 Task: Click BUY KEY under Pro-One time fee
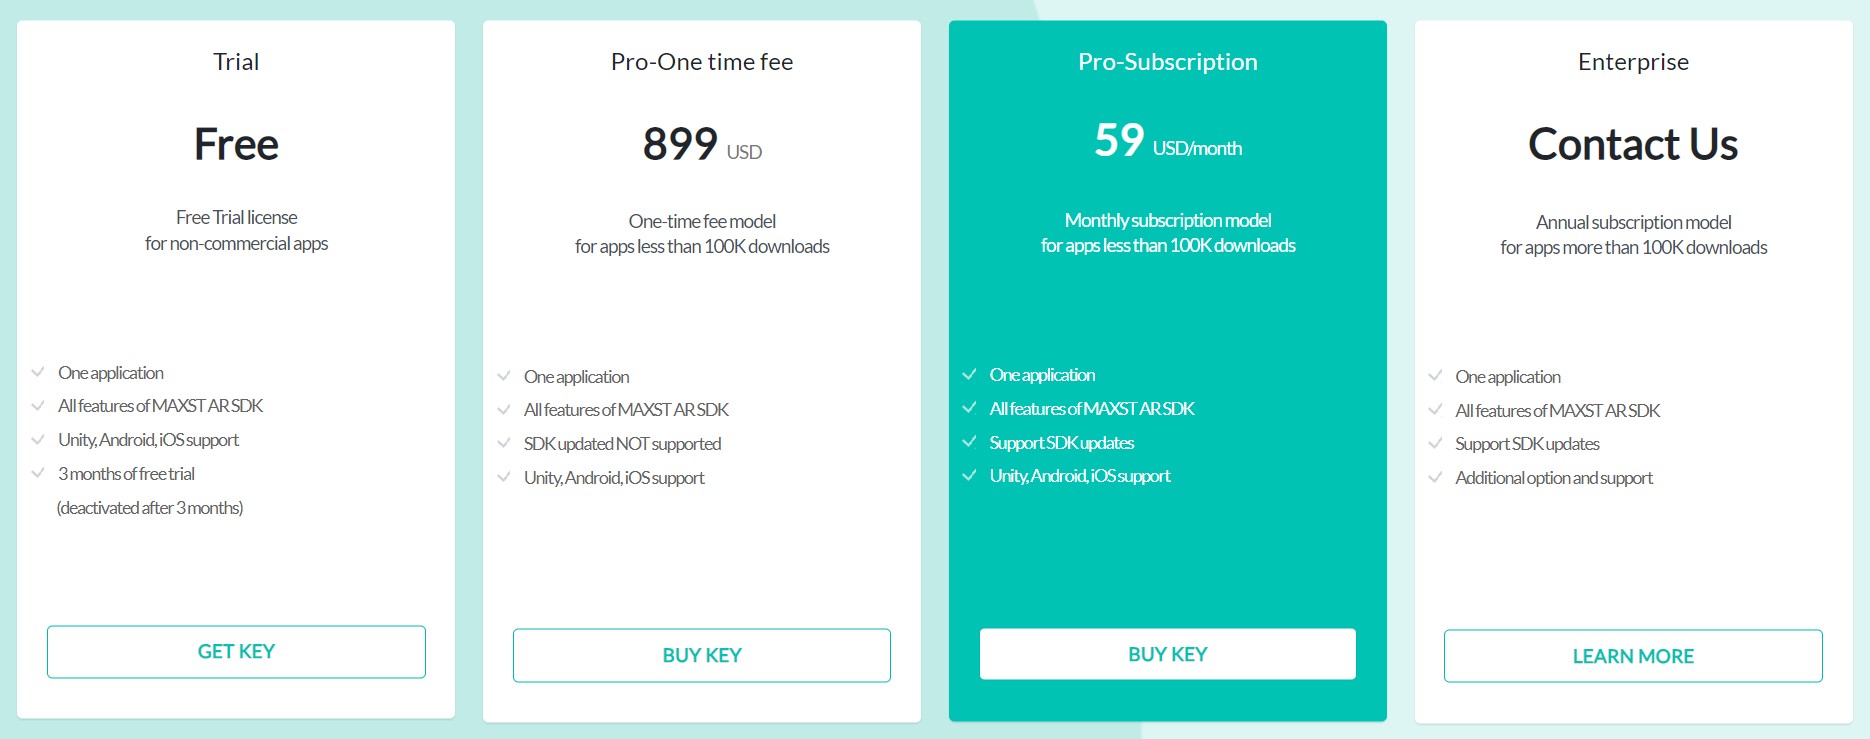(x=702, y=655)
